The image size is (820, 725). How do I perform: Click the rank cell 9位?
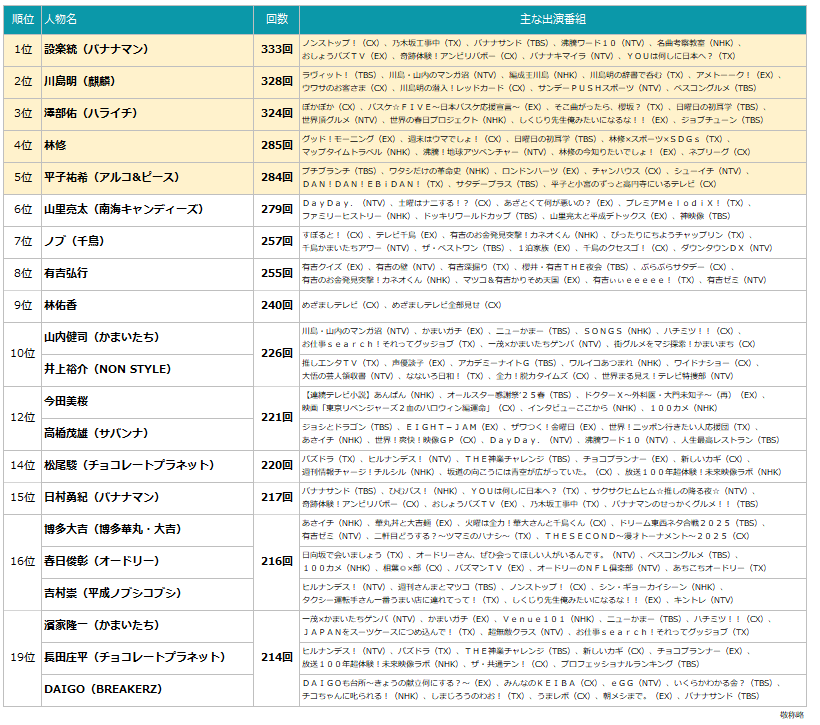22,305
